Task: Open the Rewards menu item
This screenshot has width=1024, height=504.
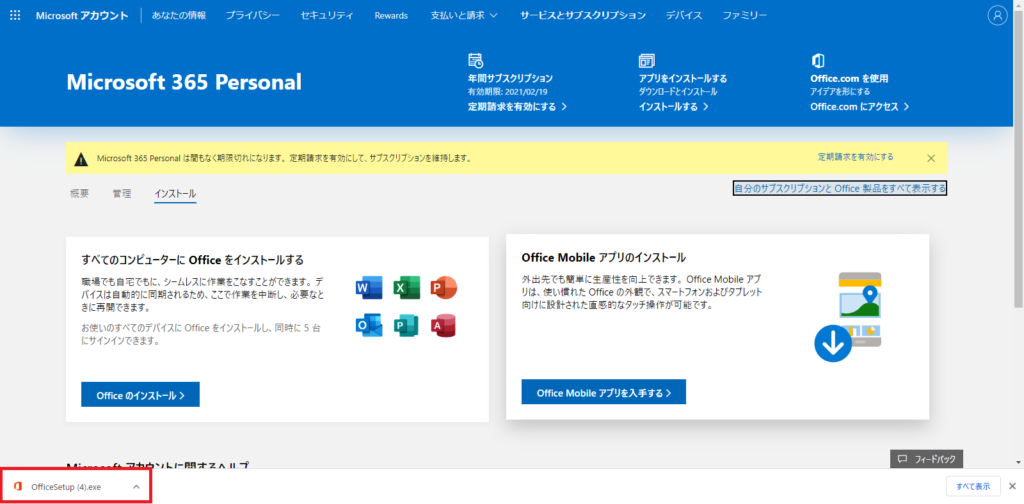Action: [391, 15]
